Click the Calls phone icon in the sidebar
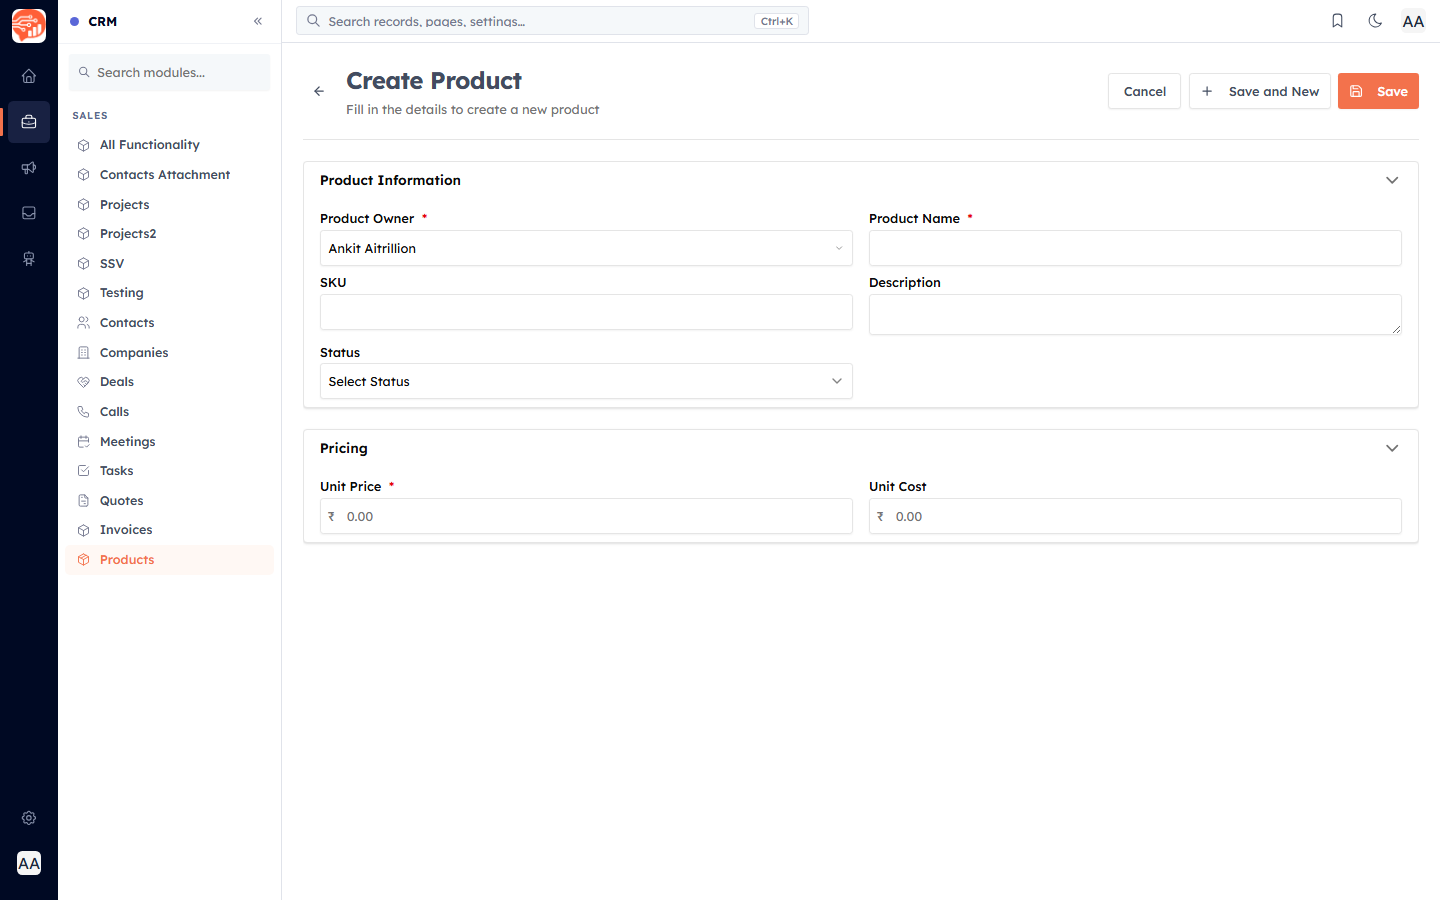 (84, 412)
